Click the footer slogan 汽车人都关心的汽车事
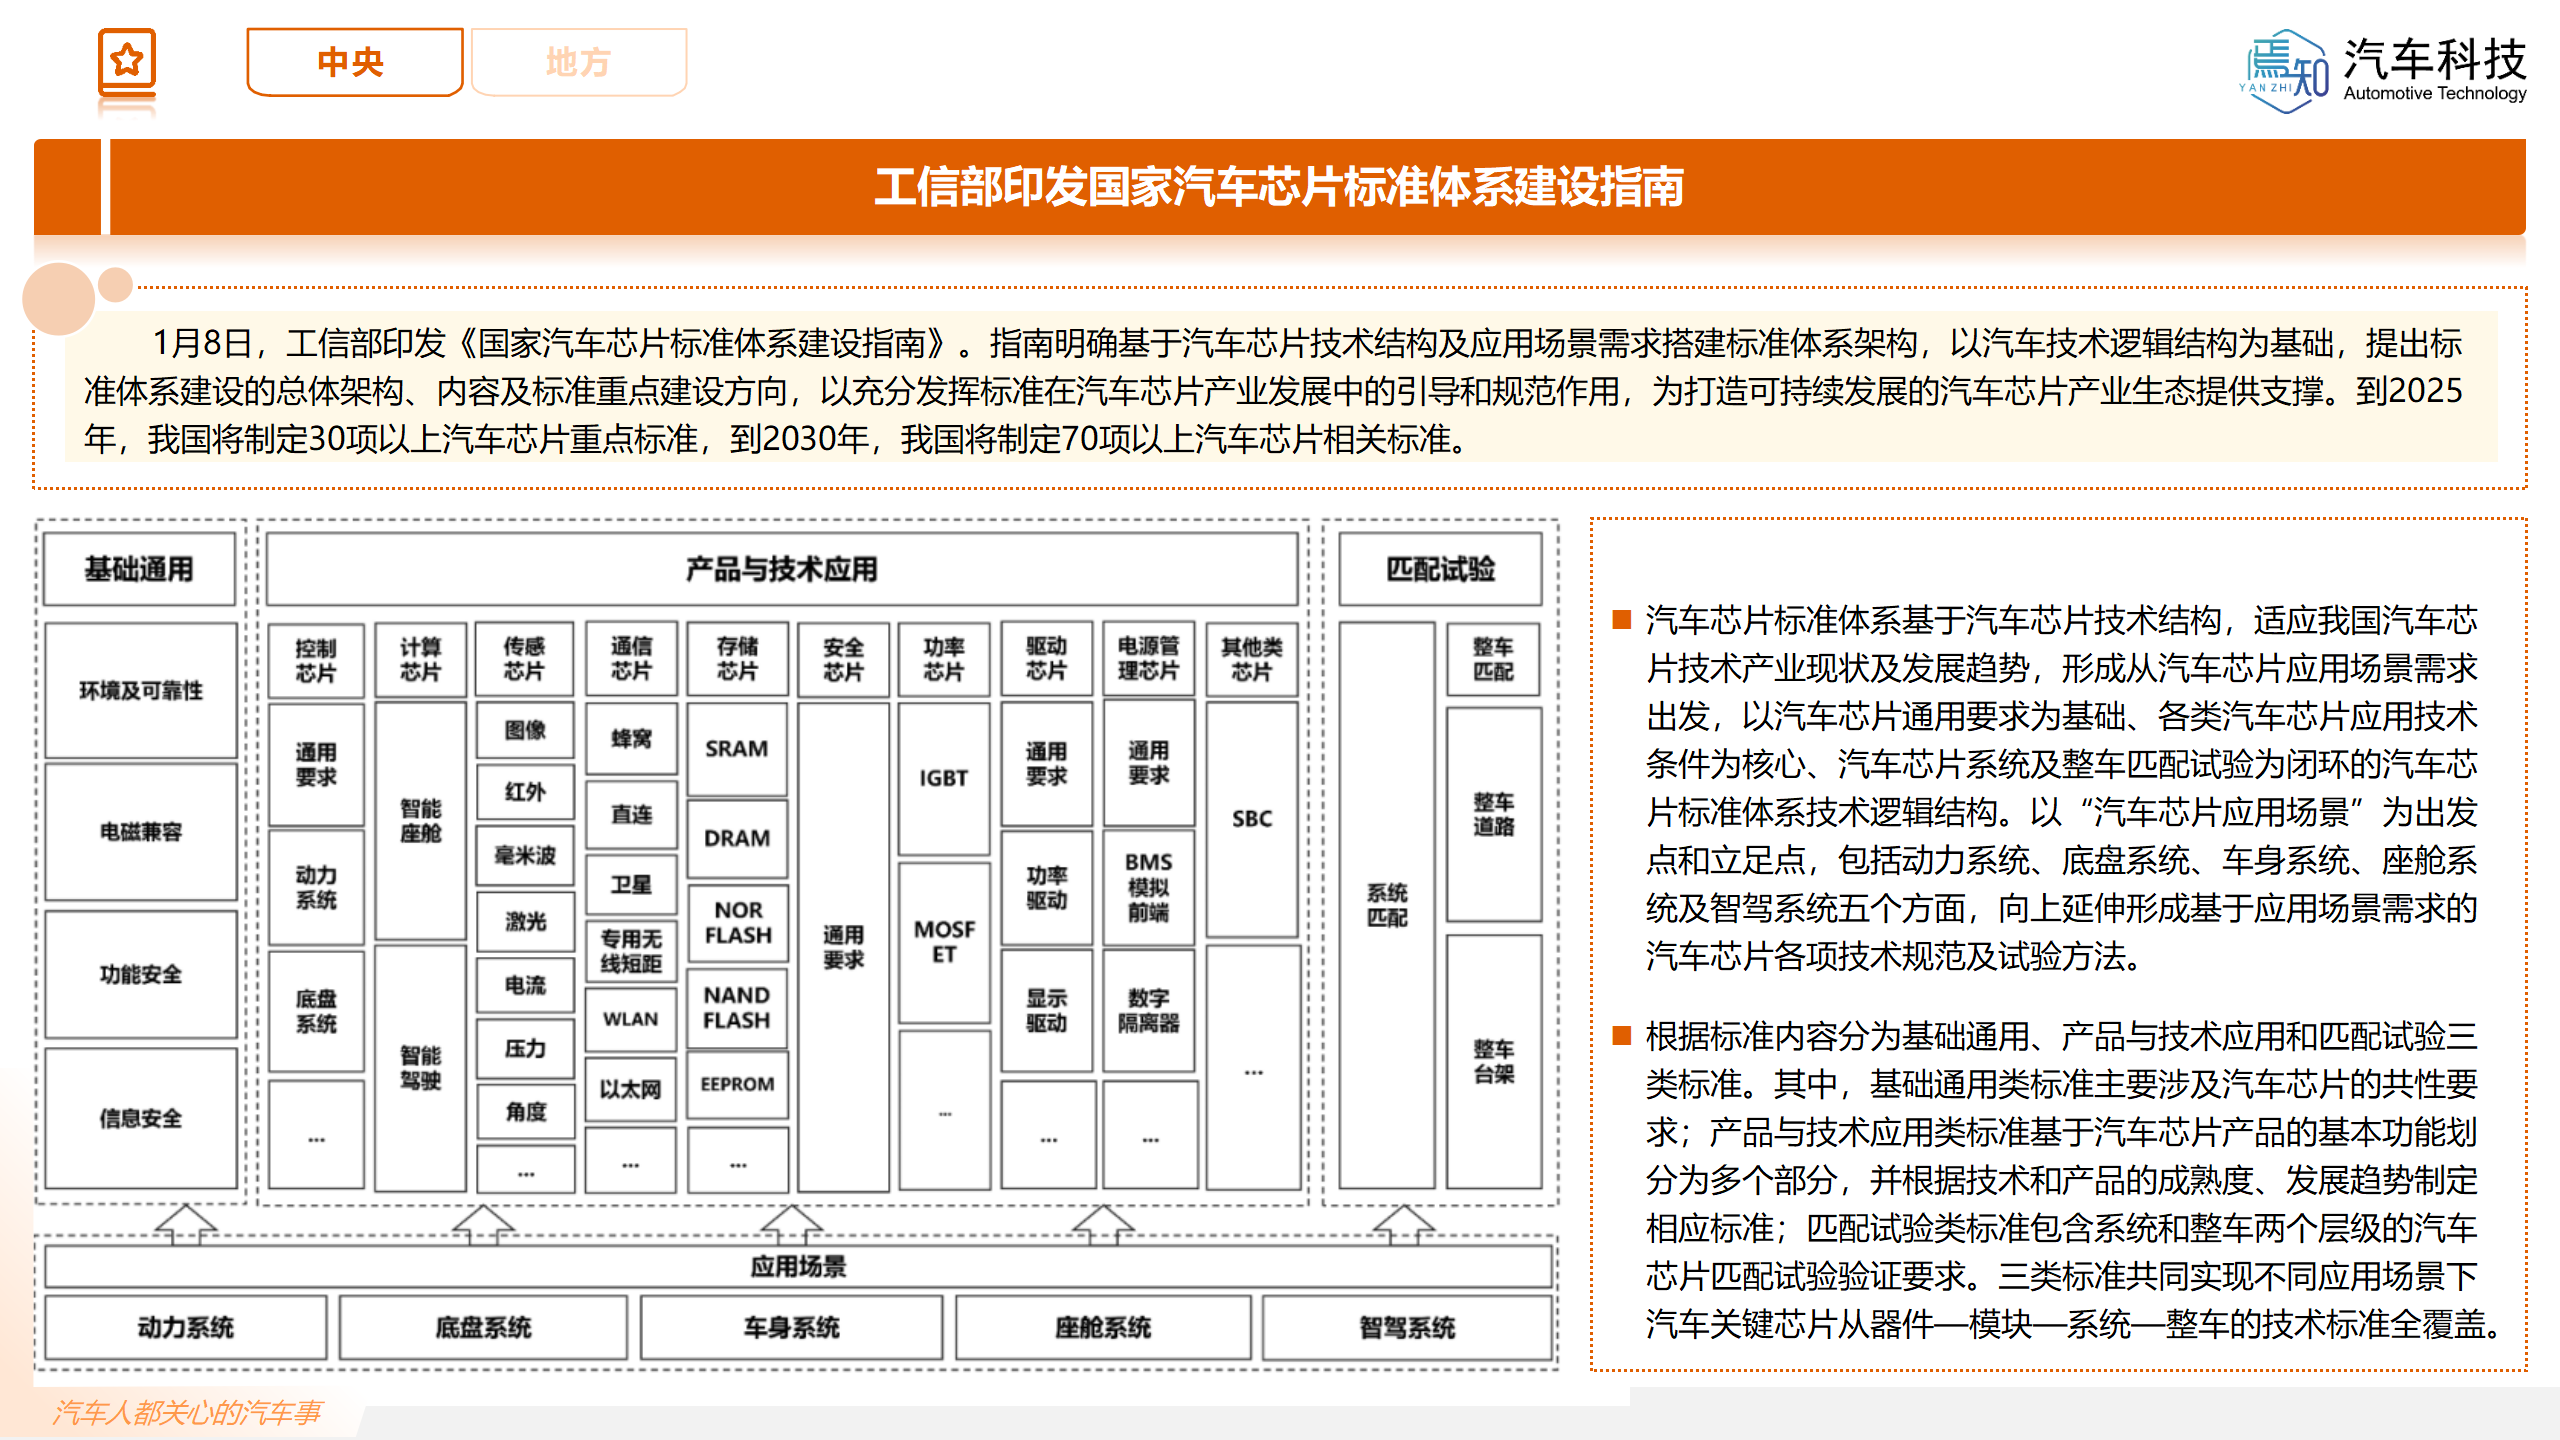2560x1440 pixels. [187, 1412]
